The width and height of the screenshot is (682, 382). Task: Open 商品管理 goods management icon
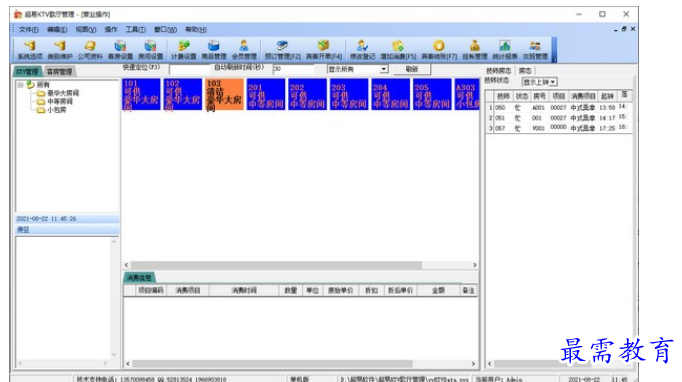coord(214,50)
